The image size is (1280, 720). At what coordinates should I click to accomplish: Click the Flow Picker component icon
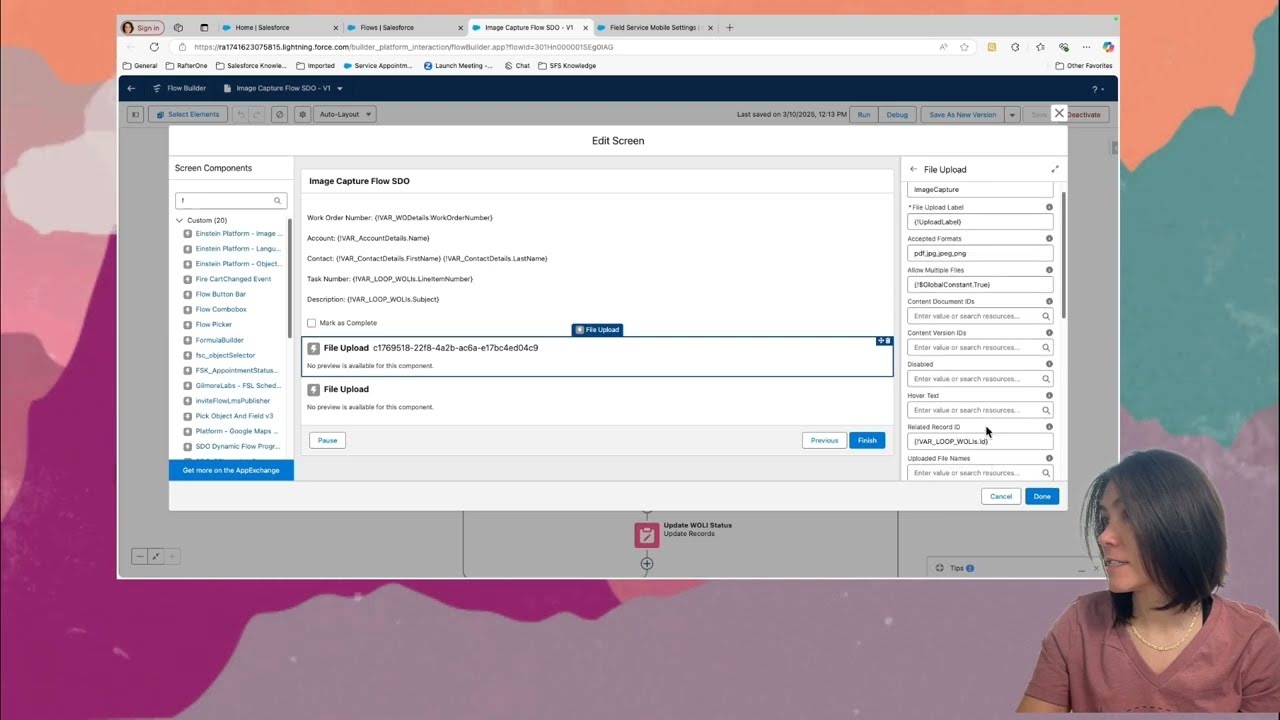click(188, 324)
